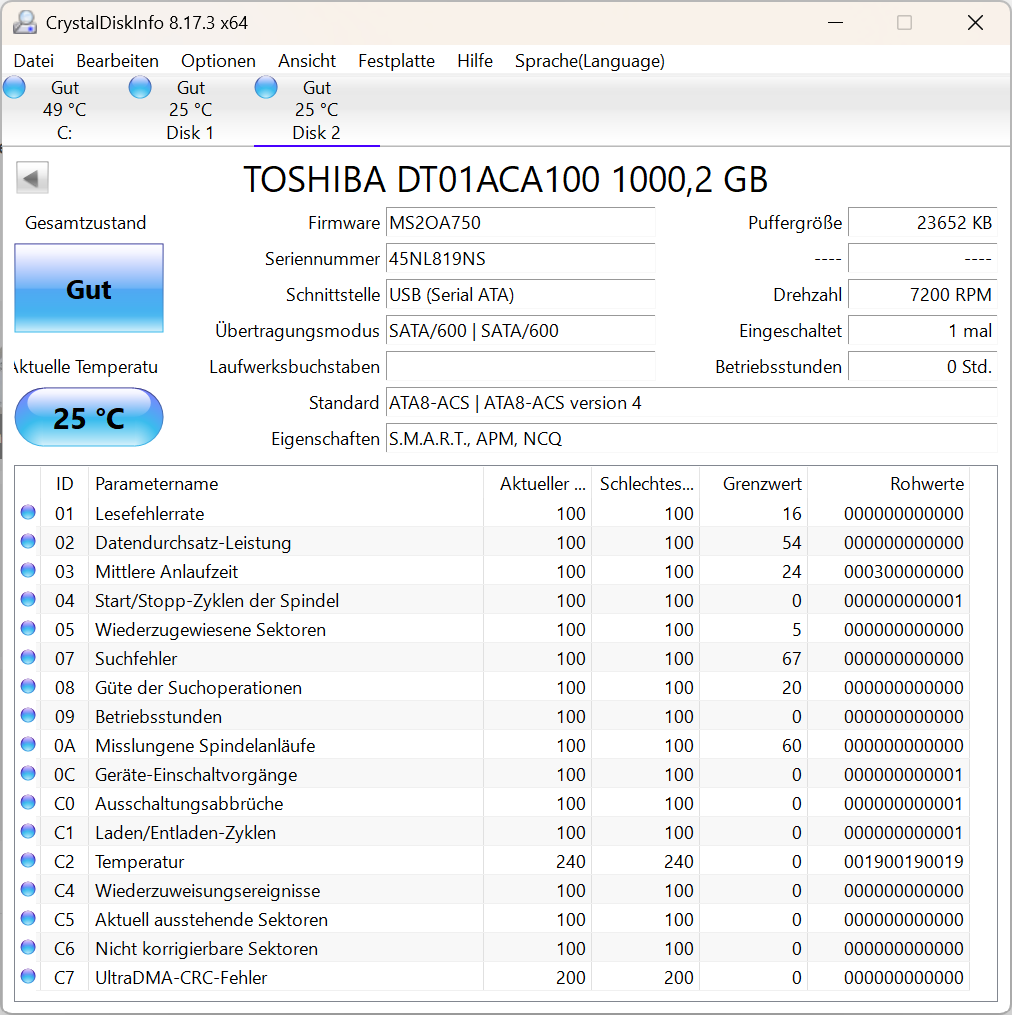
Task: Click the 25 °C temperature button
Action: [89, 418]
